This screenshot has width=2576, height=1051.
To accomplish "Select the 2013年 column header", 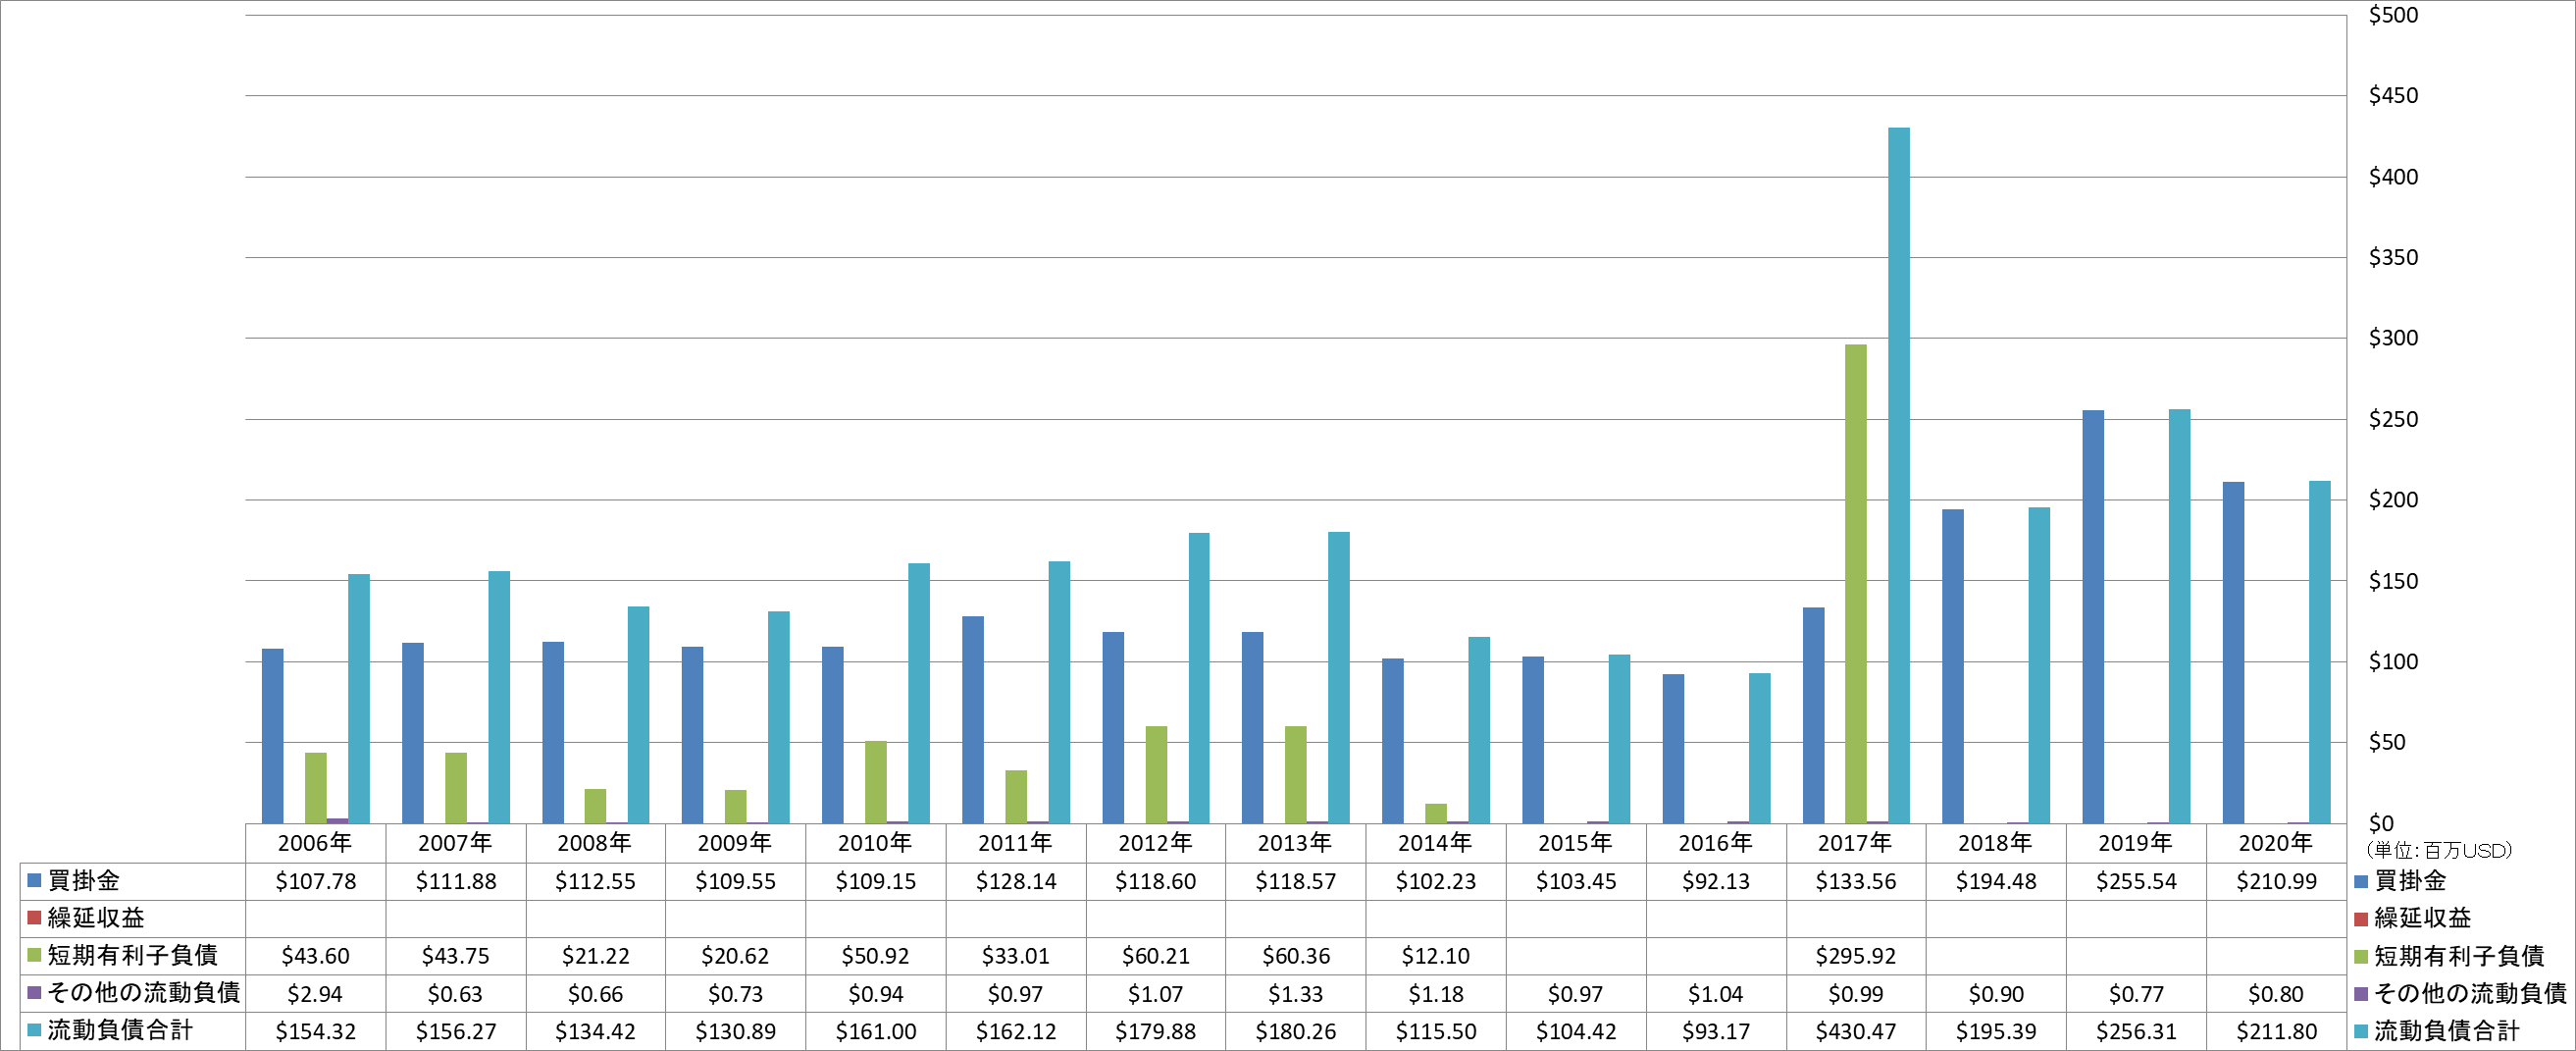I will pos(1295,843).
